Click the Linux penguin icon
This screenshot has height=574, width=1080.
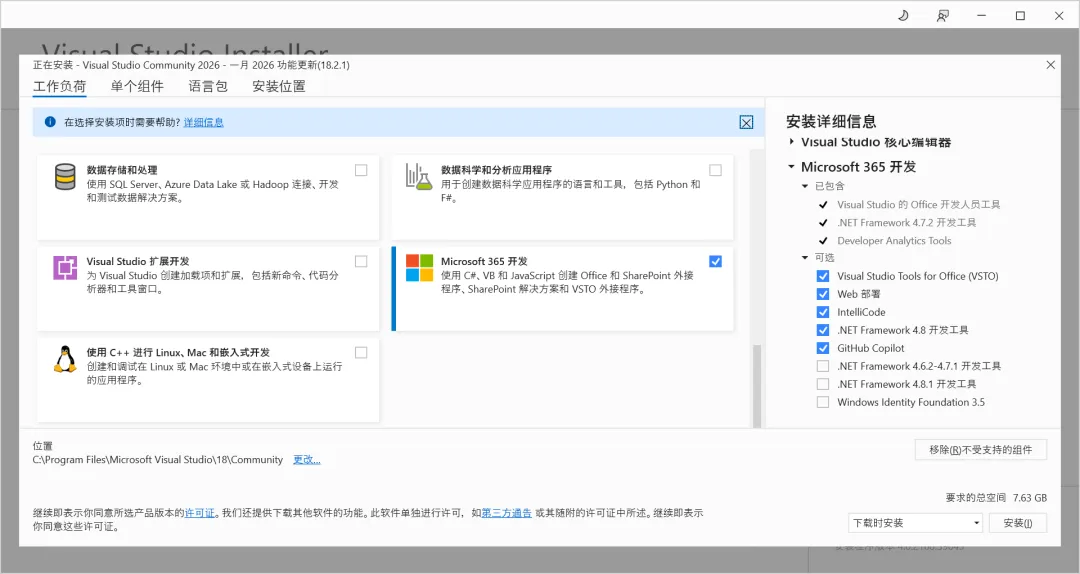[x=65, y=359]
